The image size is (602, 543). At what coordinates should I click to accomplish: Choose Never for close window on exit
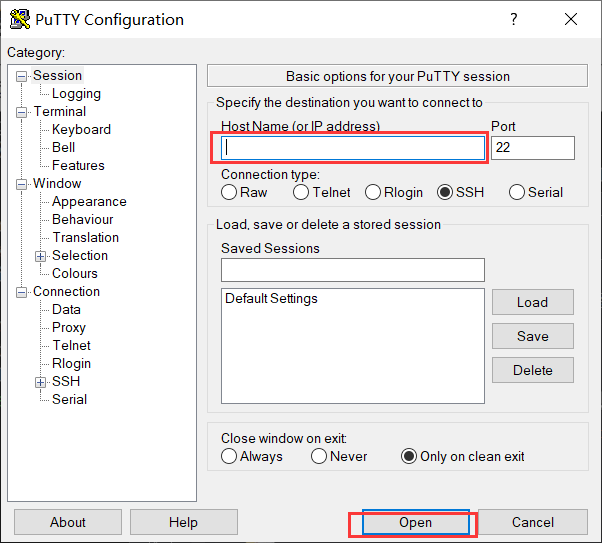point(319,456)
